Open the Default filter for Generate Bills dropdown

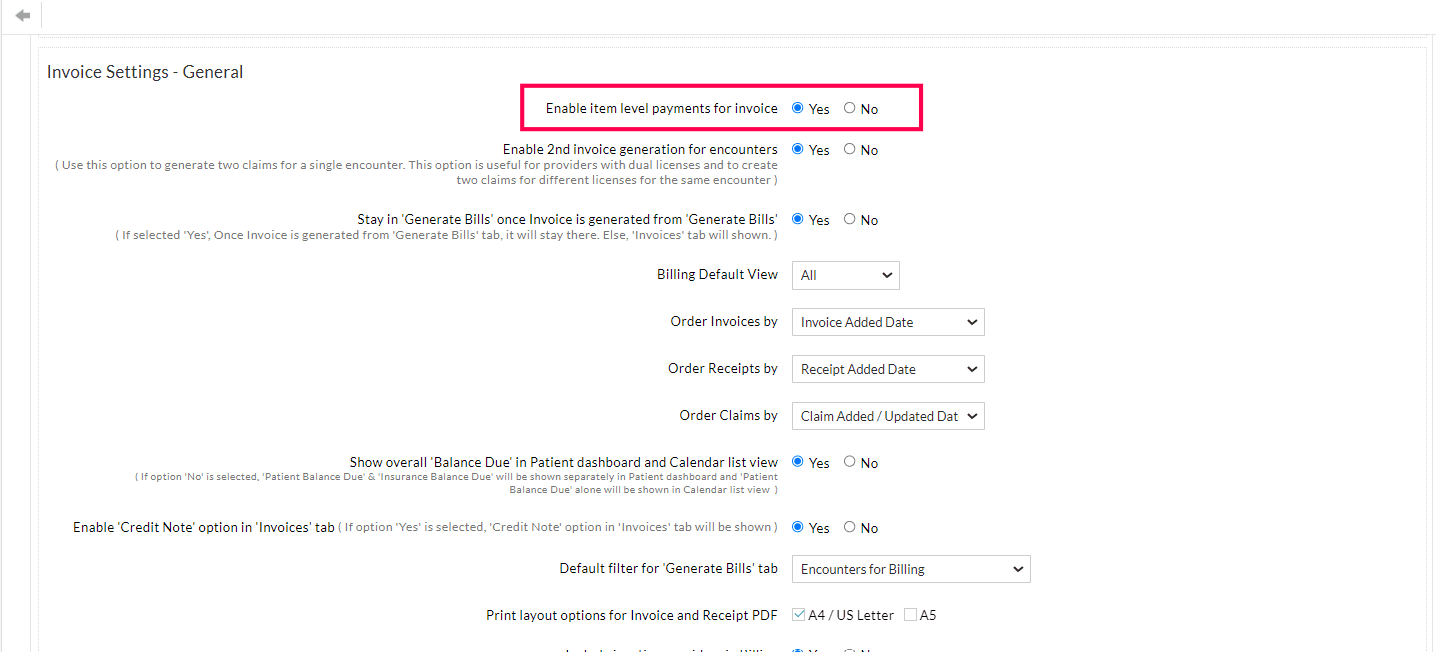click(910, 568)
